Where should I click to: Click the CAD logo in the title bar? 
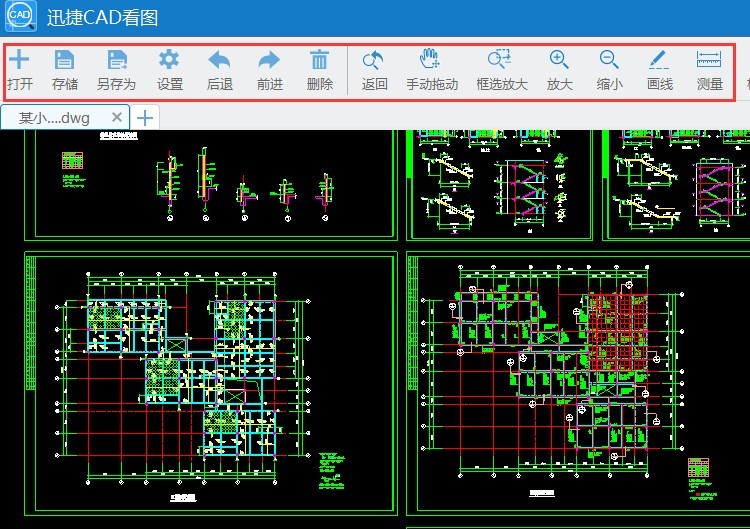[20, 17]
